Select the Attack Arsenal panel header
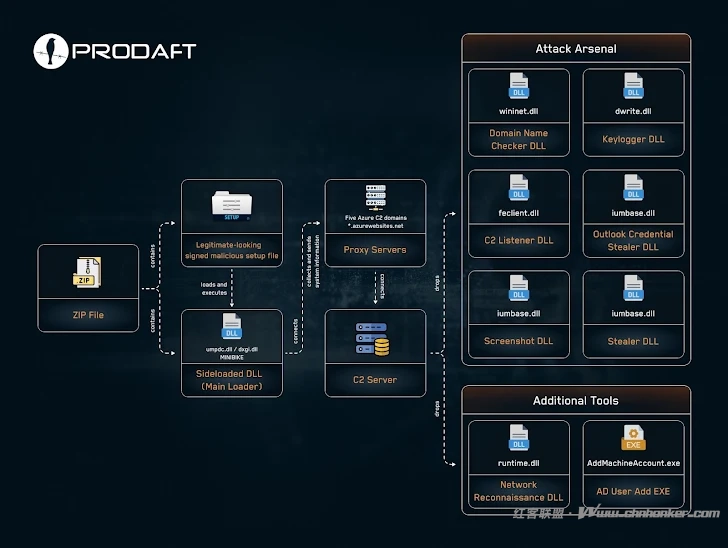This screenshot has height=548, width=728. (576, 49)
